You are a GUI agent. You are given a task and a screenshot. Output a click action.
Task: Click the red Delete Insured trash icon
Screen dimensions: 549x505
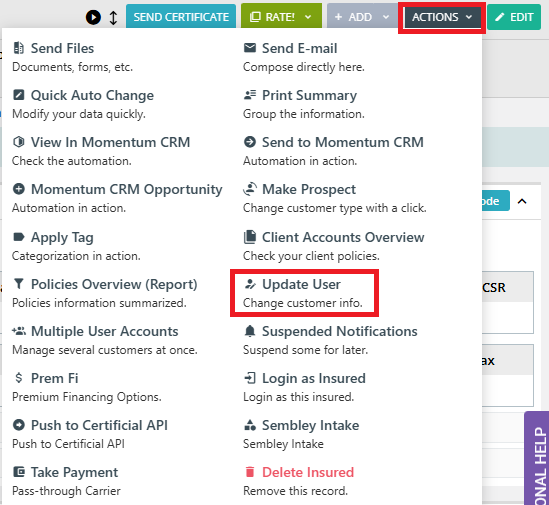tap(250, 472)
